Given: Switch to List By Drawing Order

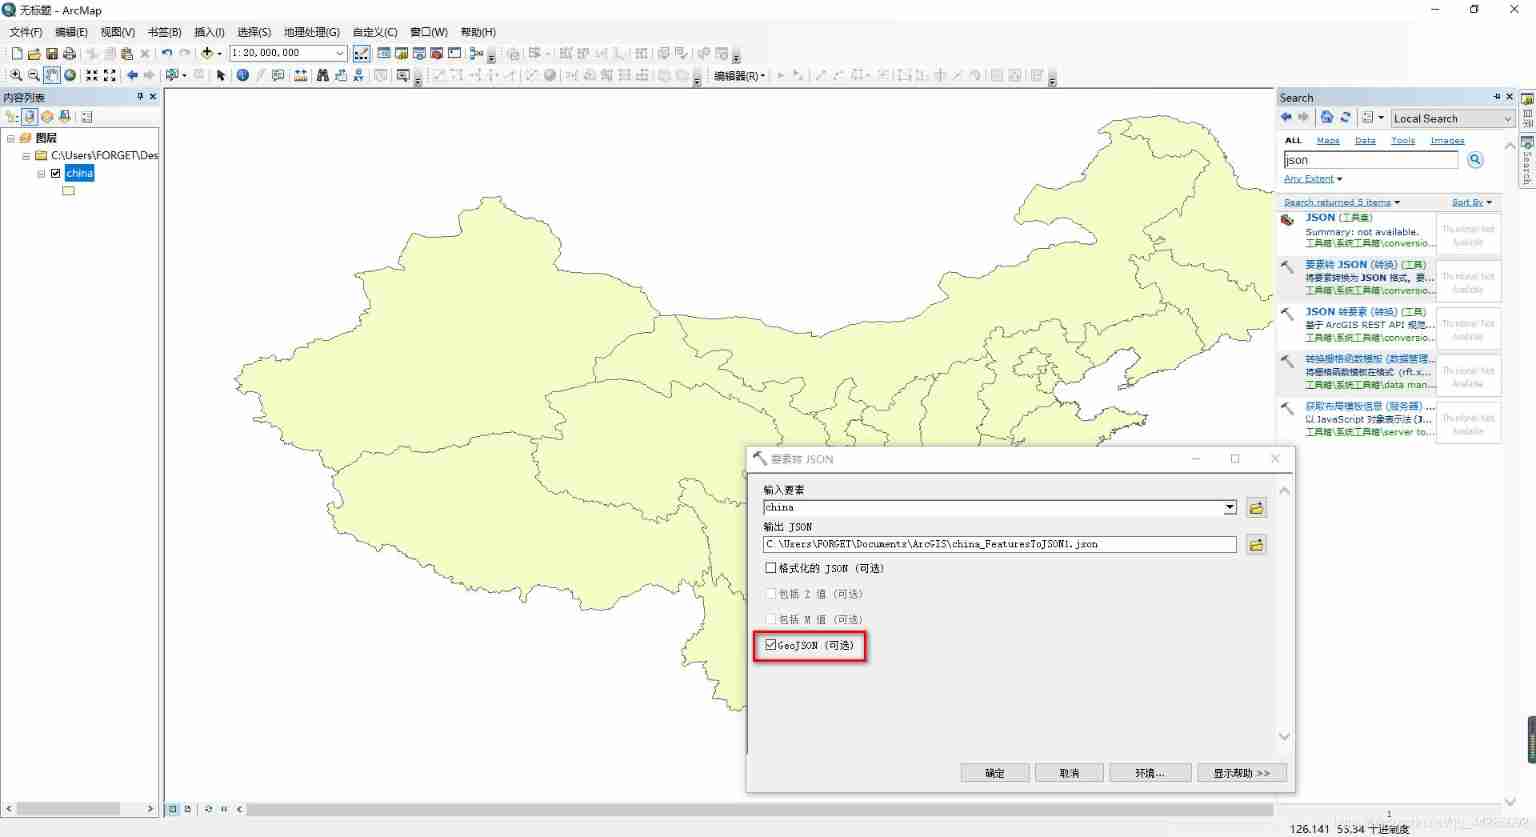Looking at the screenshot, I should (x=12, y=117).
